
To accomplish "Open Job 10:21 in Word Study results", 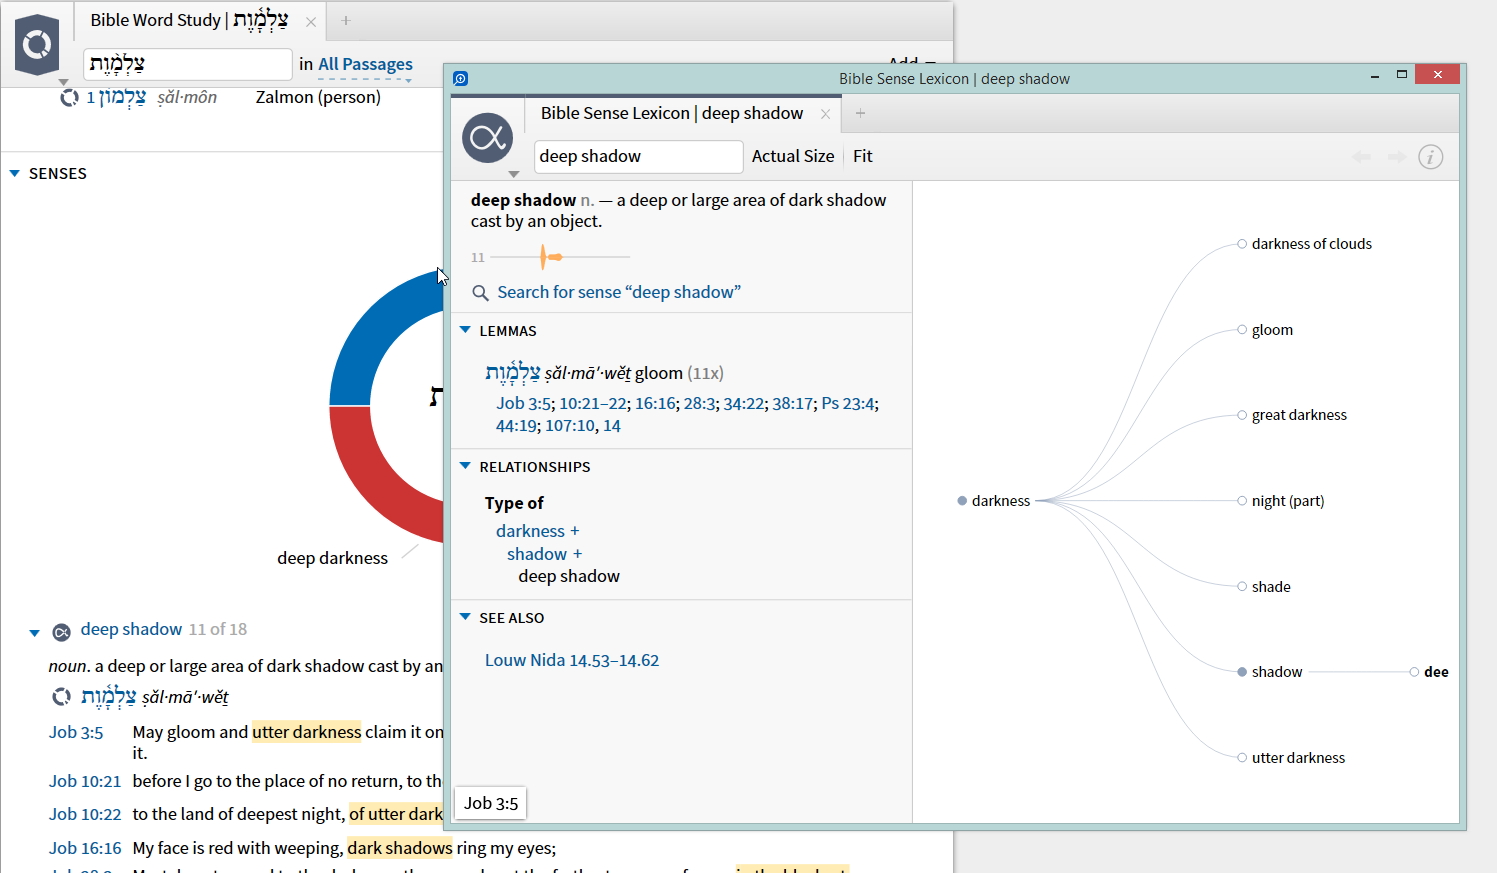I will click(85, 781).
